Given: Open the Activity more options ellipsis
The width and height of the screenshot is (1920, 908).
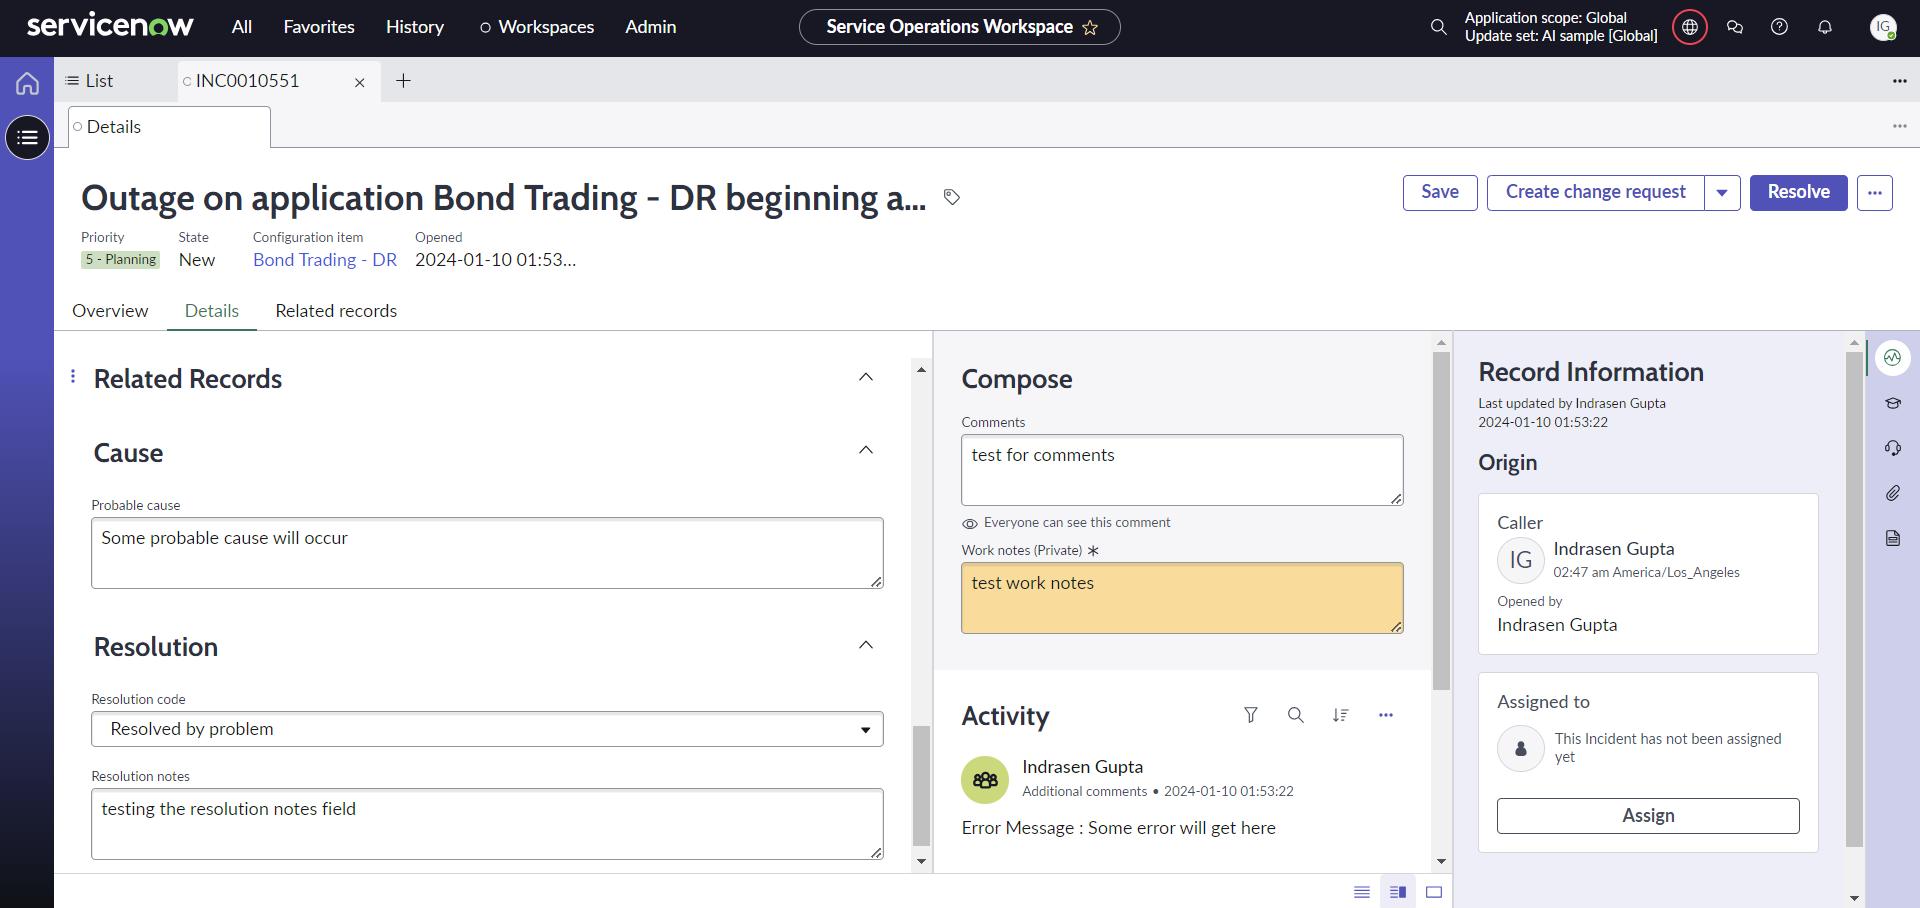Looking at the screenshot, I should pos(1385,715).
